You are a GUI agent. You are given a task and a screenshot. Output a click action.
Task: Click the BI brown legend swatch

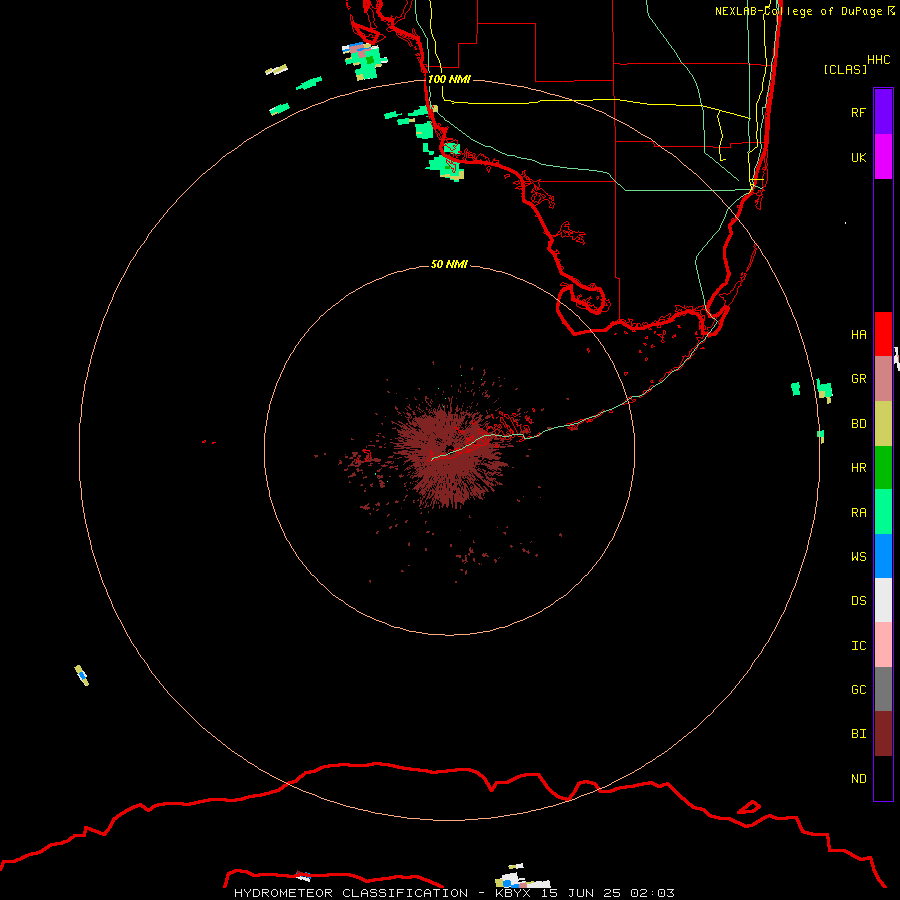point(883,734)
